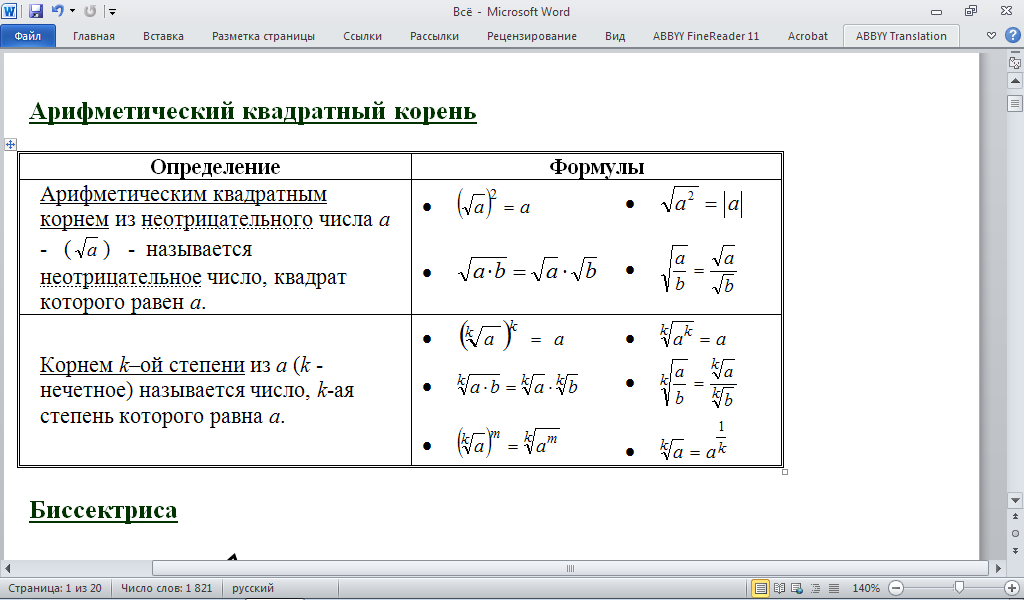The height and width of the screenshot is (600, 1024).
Task: Click the ruler toggle icon above scrollbar
Action: pos(1015,63)
